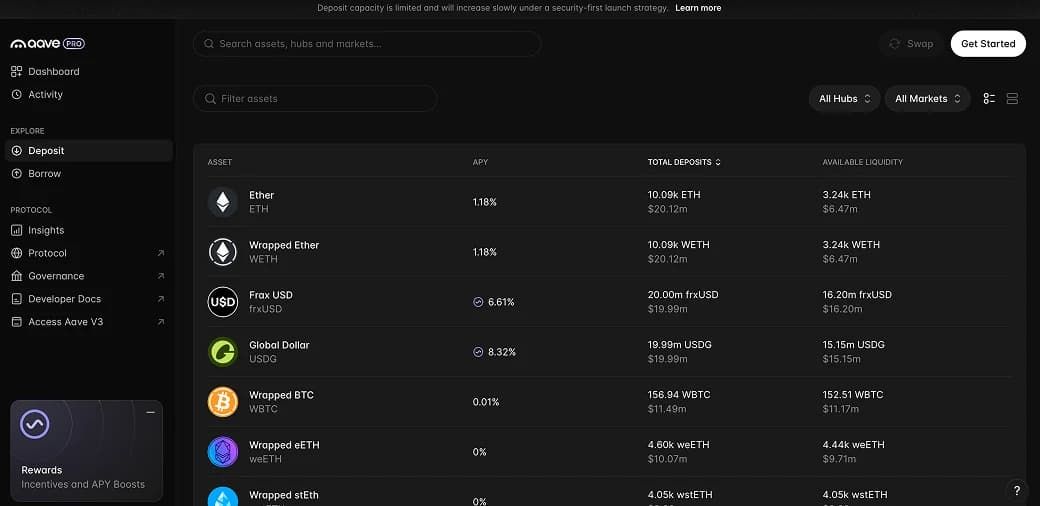Image resolution: width=1040 pixels, height=506 pixels.
Task: Click the Get Started button
Action: coord(988,44)
